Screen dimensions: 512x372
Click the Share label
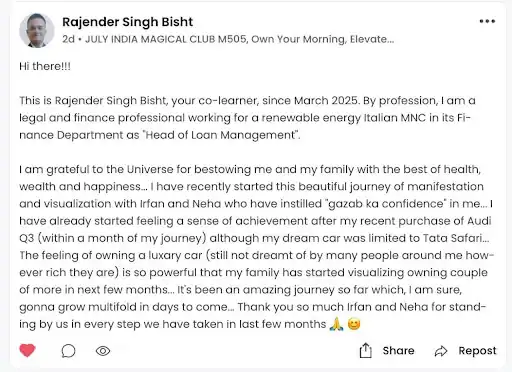398,351
